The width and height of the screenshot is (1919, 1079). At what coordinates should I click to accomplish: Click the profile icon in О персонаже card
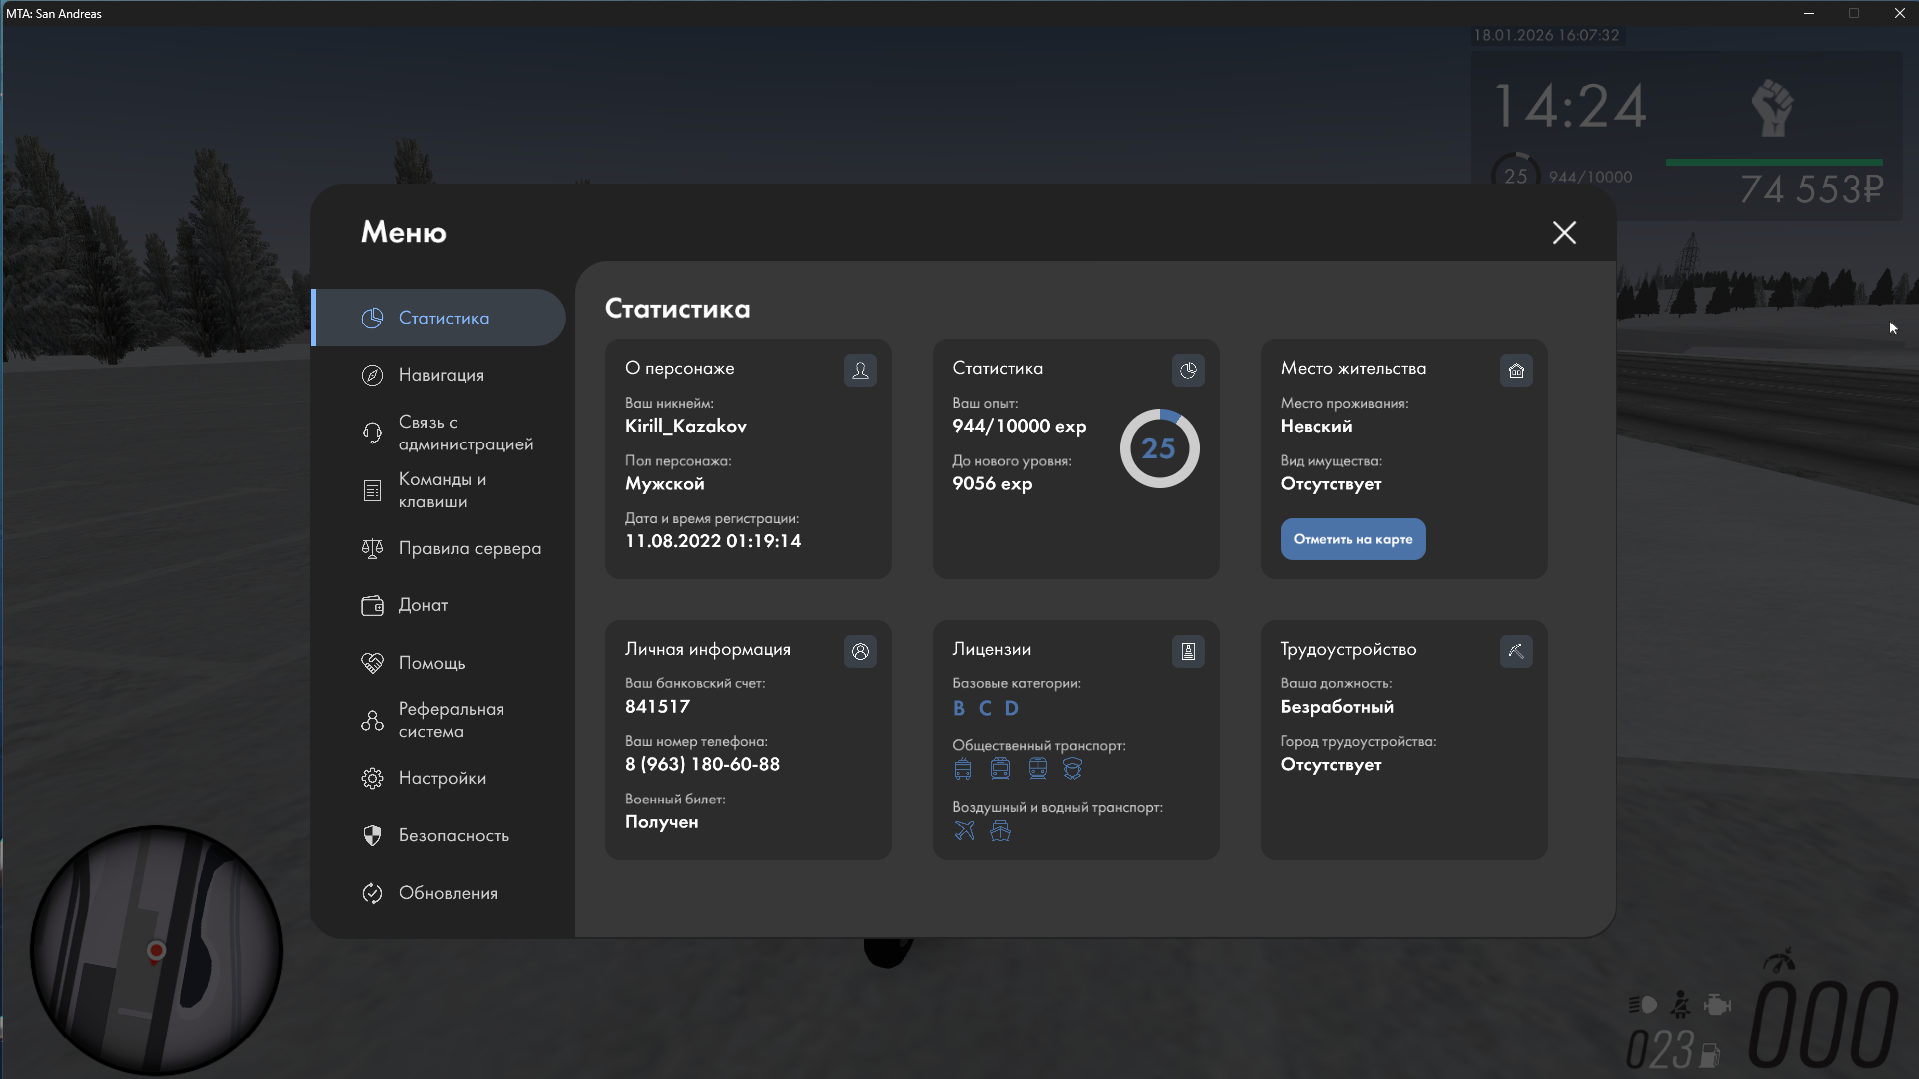pyautogui.click(x=860, y=371)
